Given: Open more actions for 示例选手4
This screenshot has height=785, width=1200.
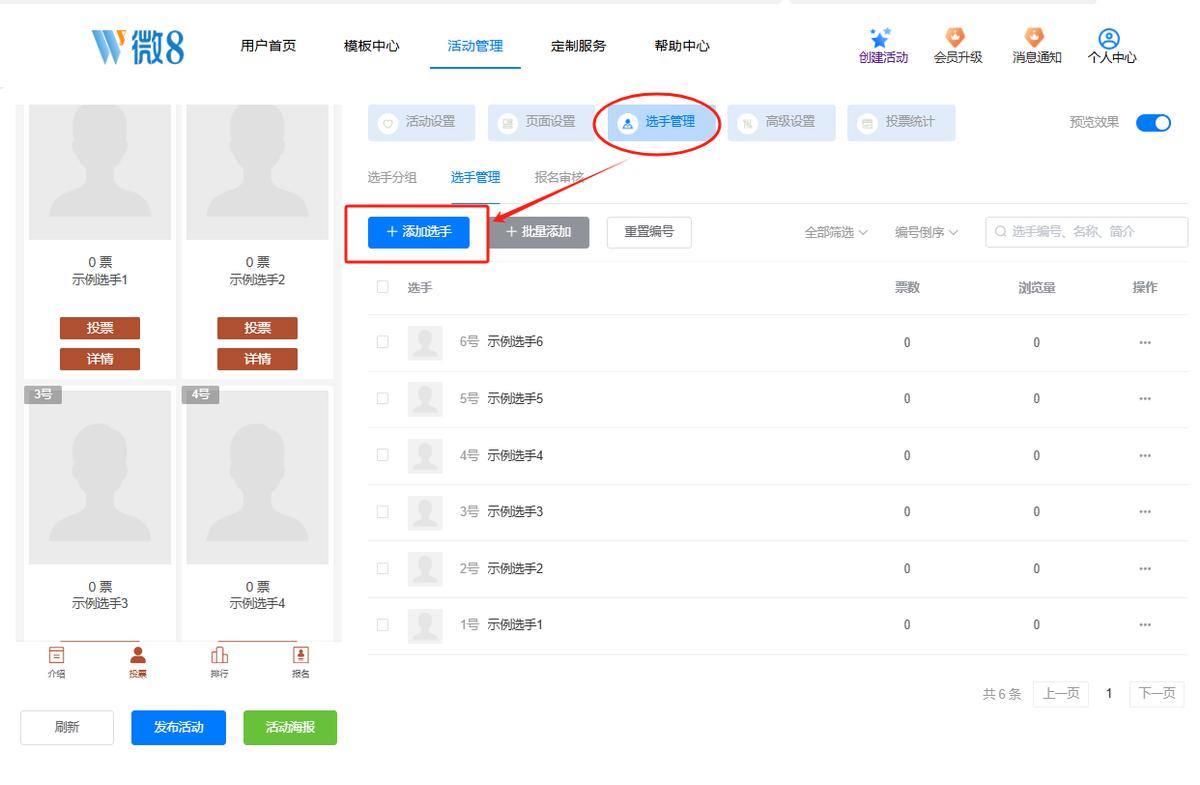Looking at the screenshot, I should coord(1145,456).
